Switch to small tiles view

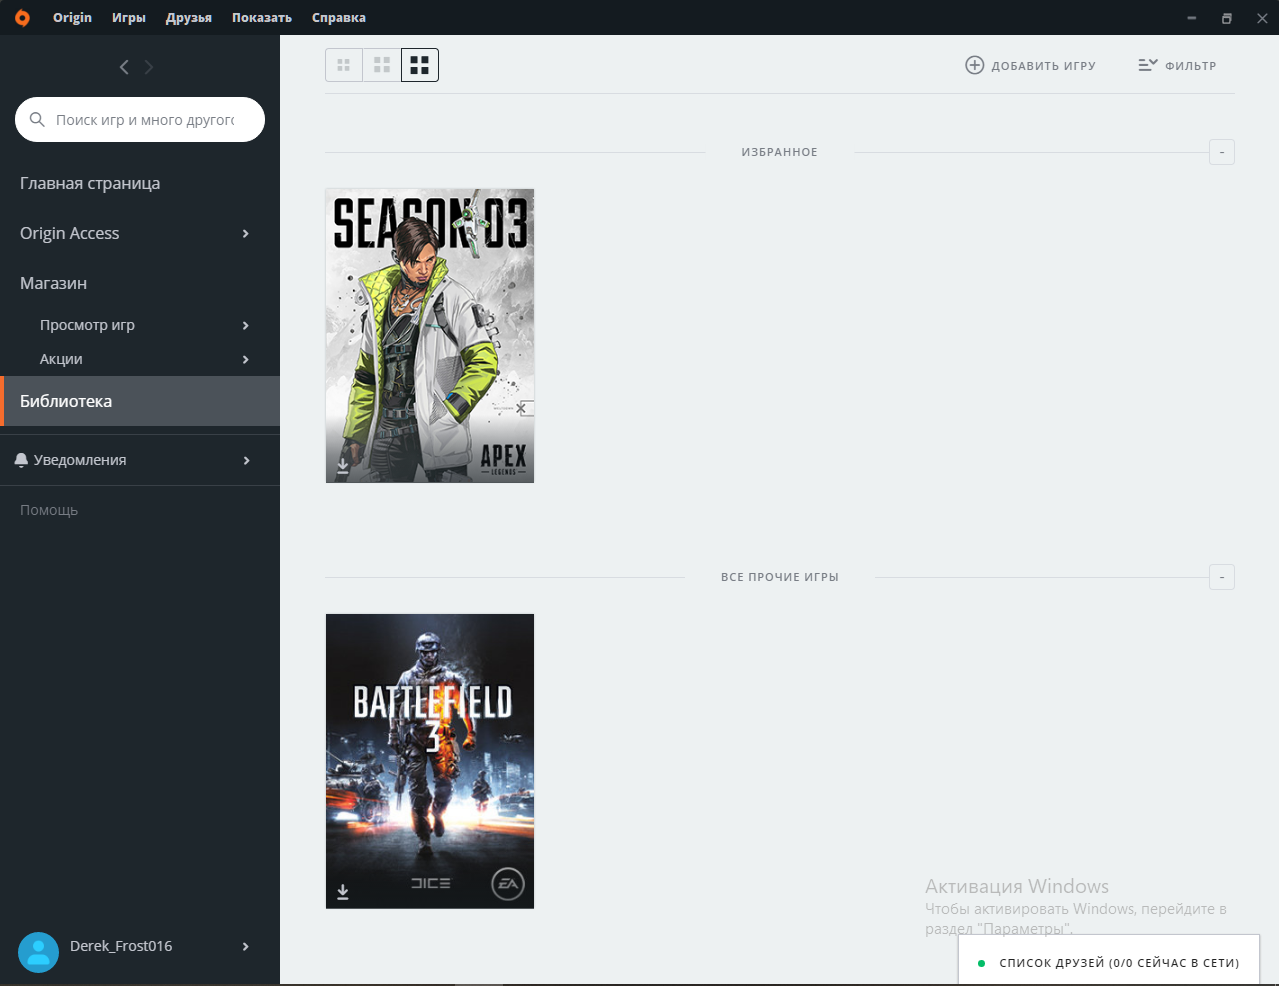coord(344,65)
